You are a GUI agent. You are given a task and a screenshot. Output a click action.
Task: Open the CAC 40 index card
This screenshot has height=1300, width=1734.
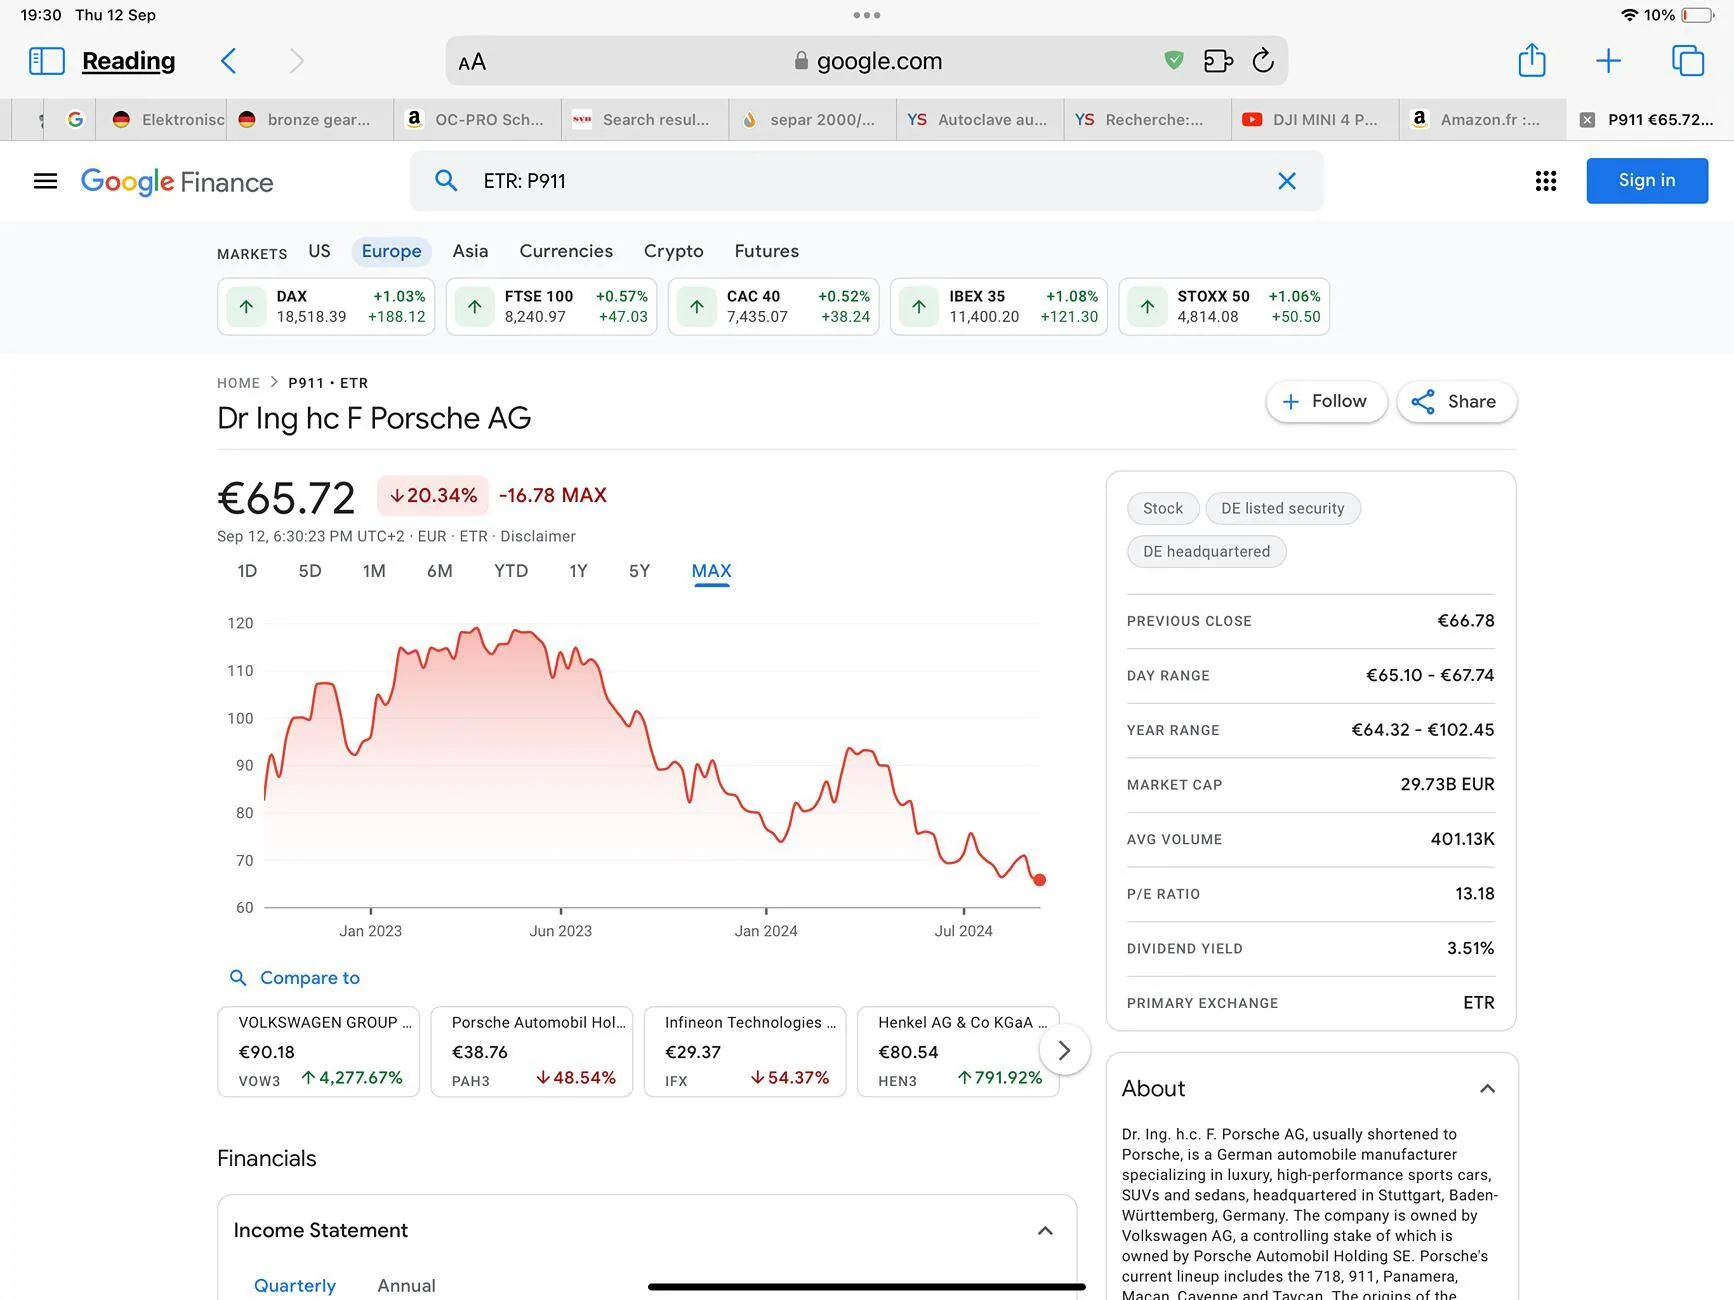pos(773,306)
